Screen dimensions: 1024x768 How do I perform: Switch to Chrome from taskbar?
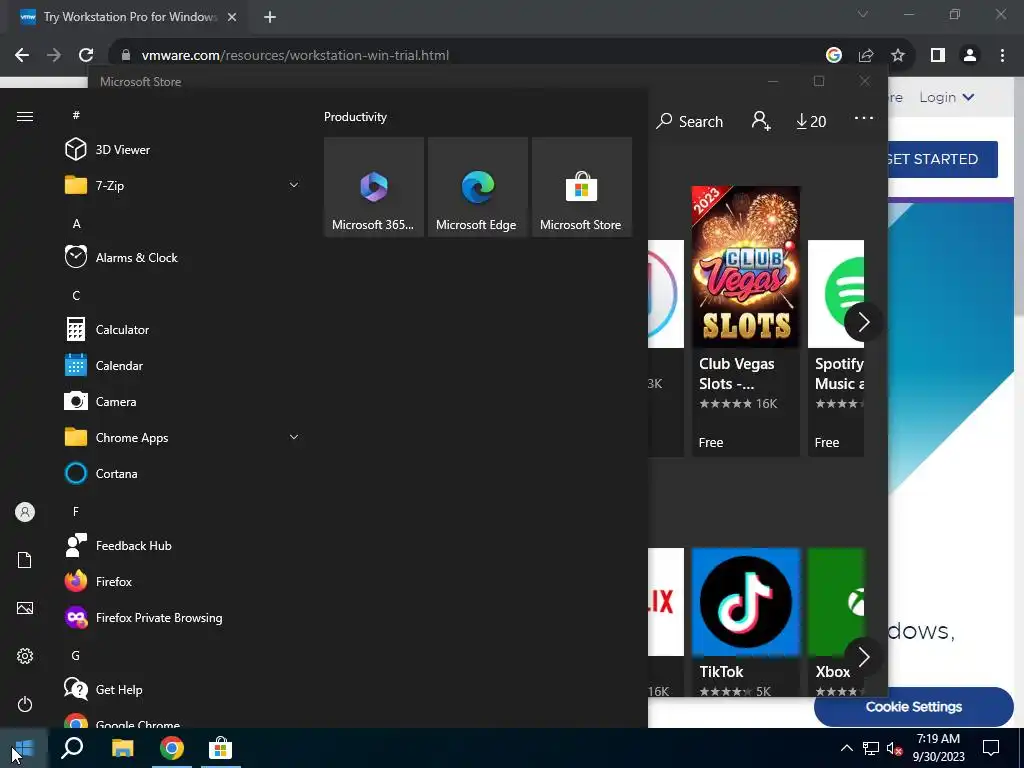172,748
